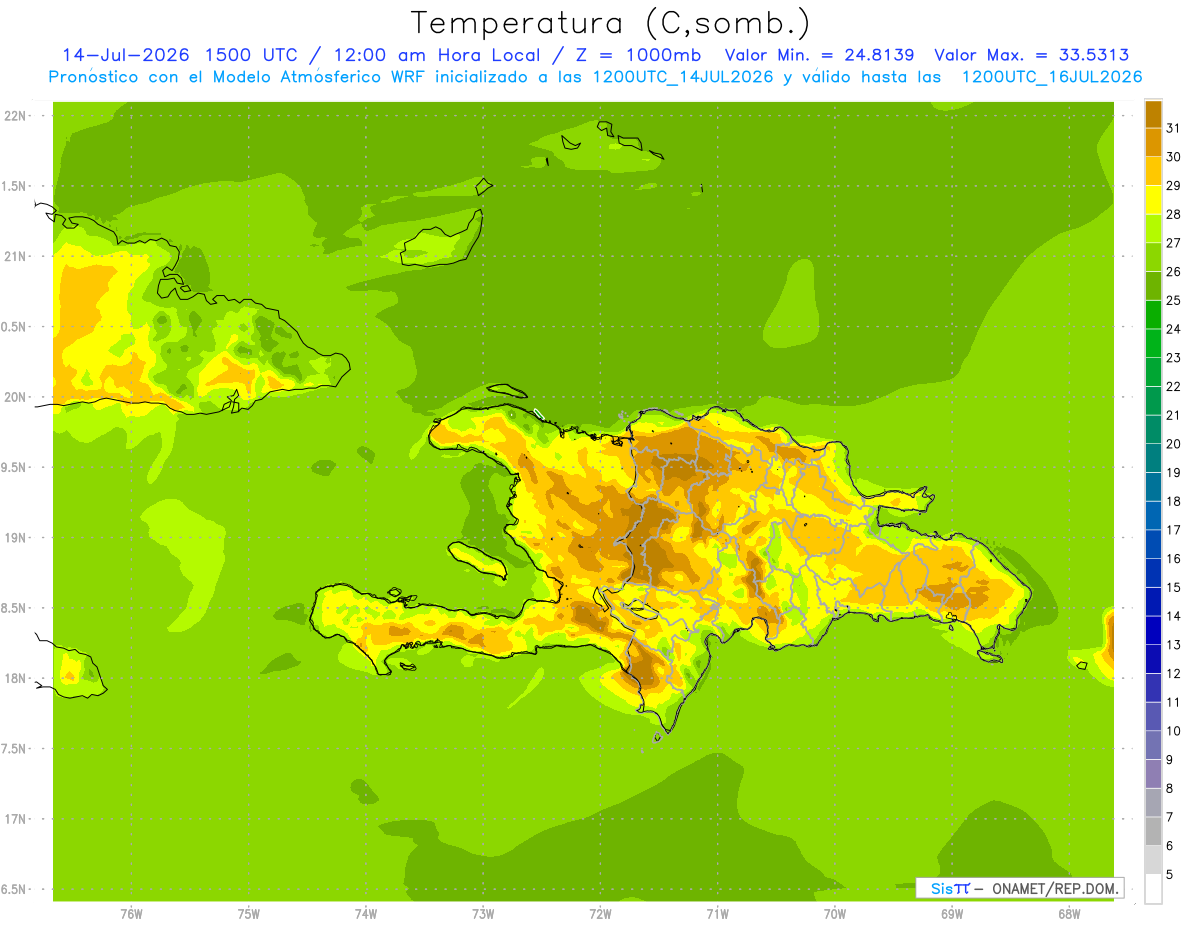This screenshot has height=927, width=1200.
Task: Click the '75W' longitude label
Action: click(248, 914)
